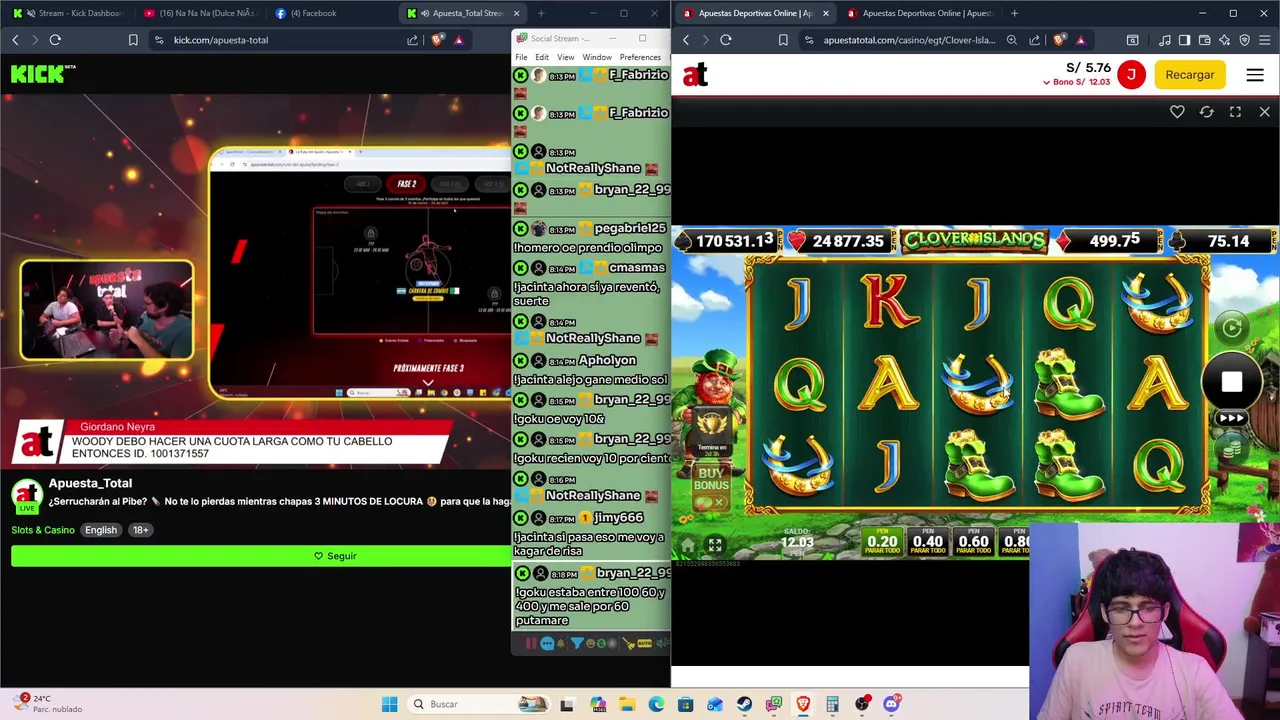Open Social Stream Window menu
The image size is (1280, 720).
coord(597,57)
